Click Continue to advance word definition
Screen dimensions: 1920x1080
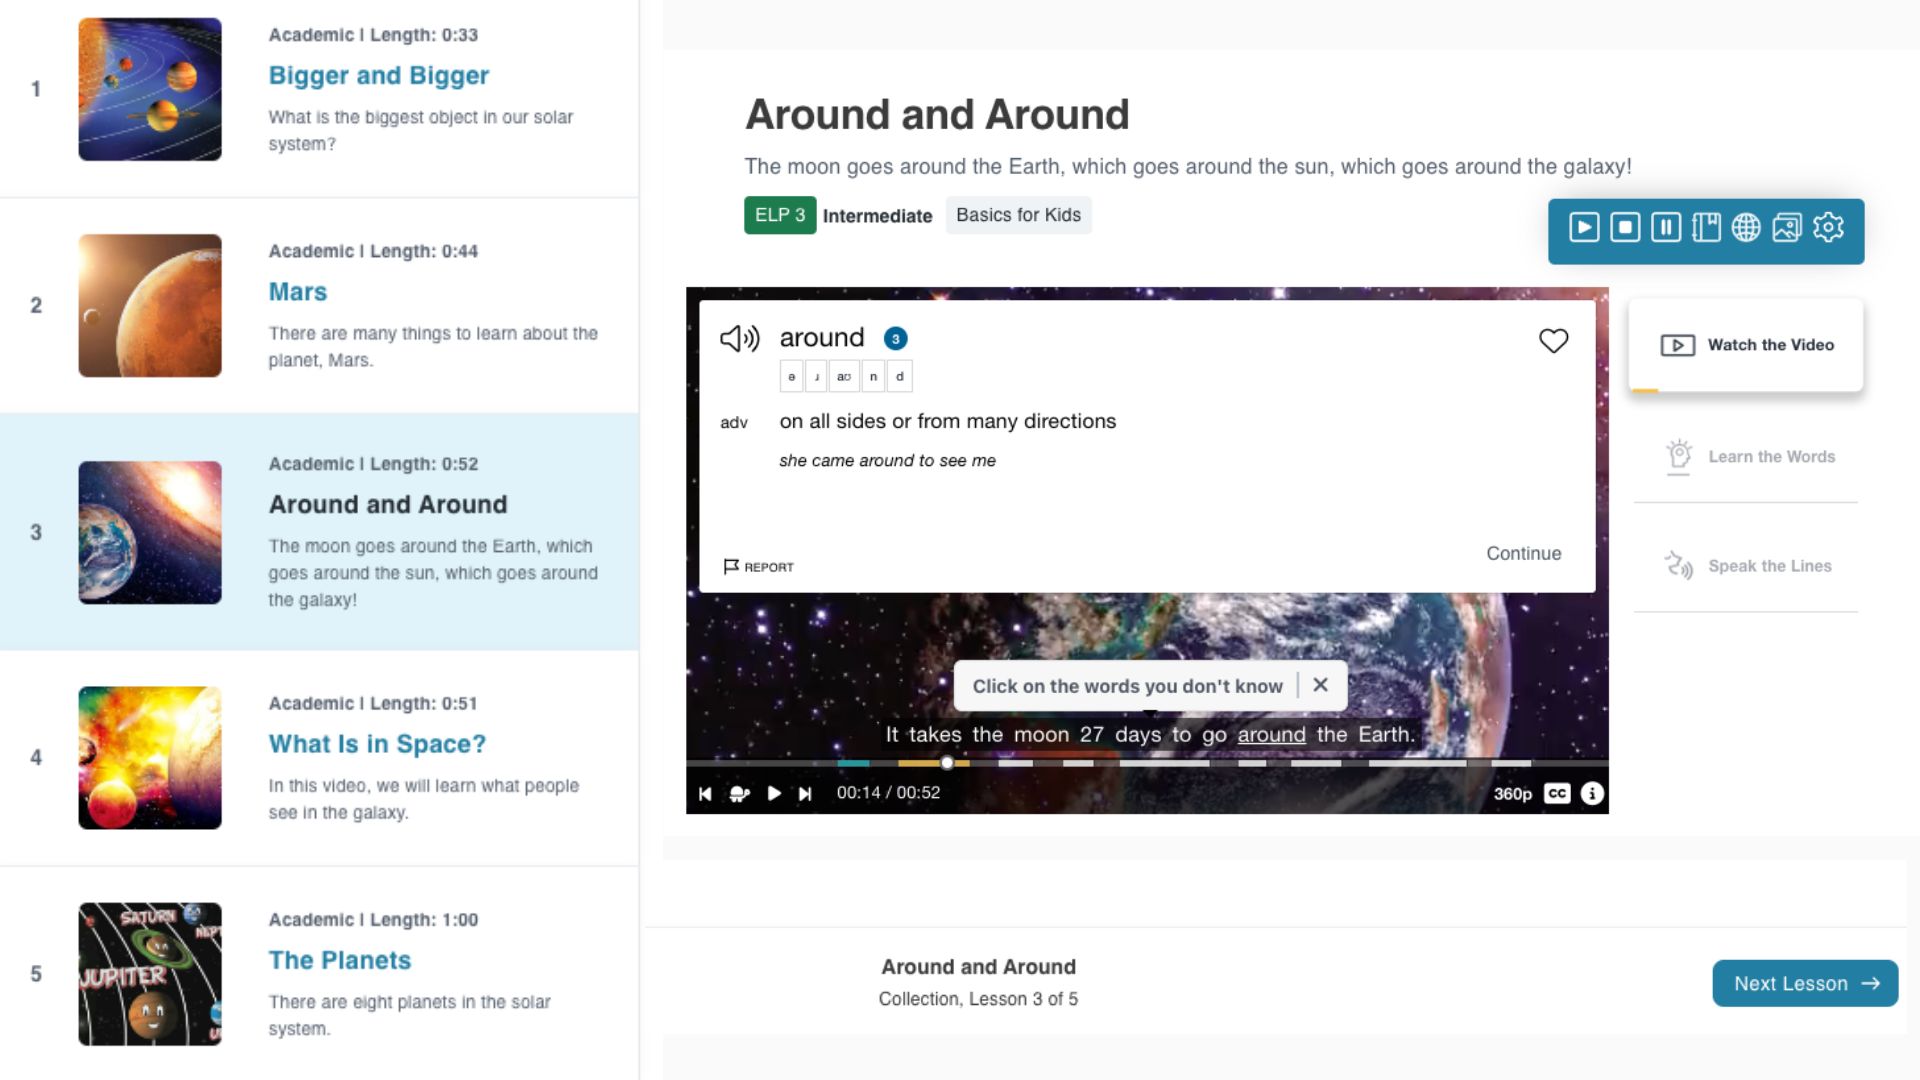pos(1523,553)
